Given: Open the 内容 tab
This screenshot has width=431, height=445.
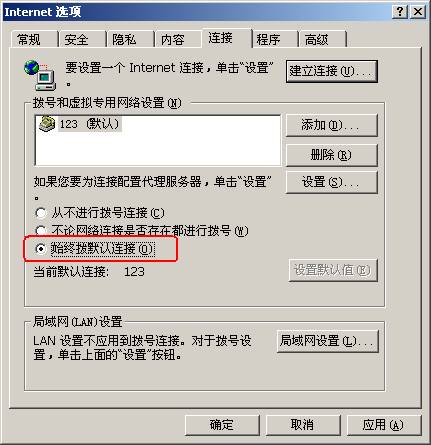Looking at the screenshot, I should click(178, 39).
